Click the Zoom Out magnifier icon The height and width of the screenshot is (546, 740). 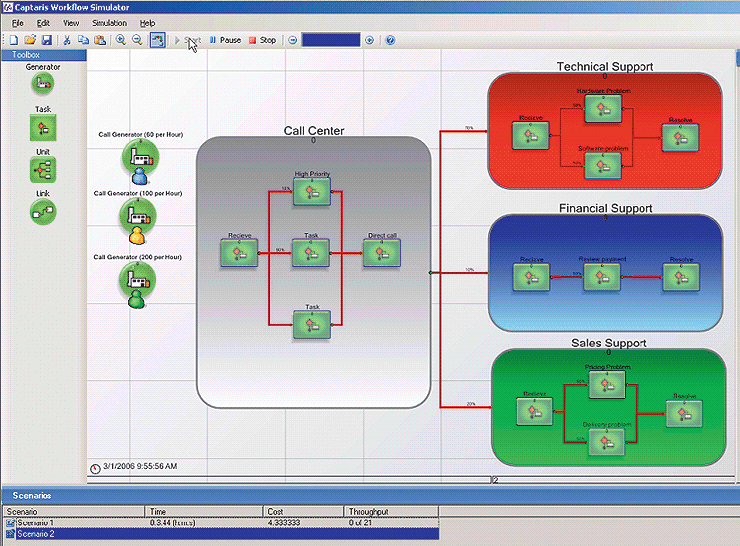tap(136, 40)
